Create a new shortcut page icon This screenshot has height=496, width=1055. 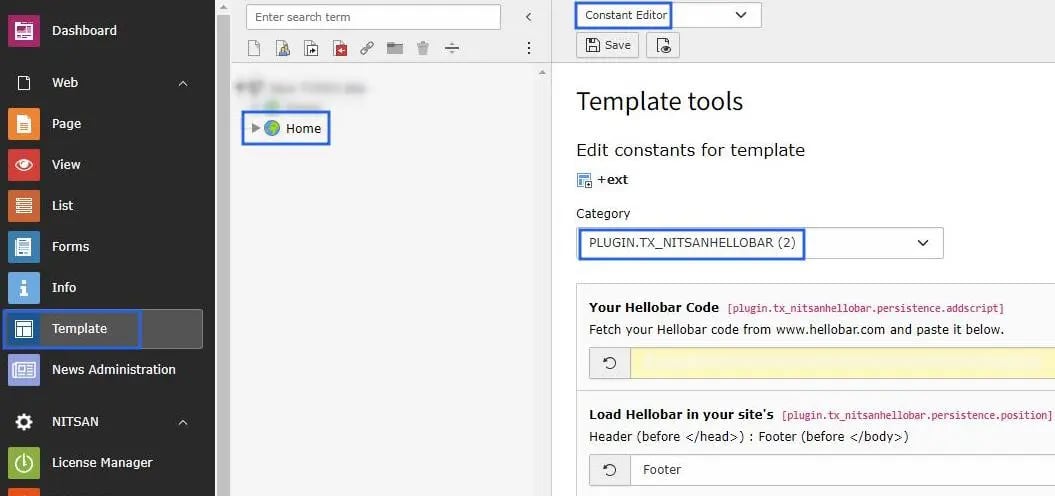[311, 48]
